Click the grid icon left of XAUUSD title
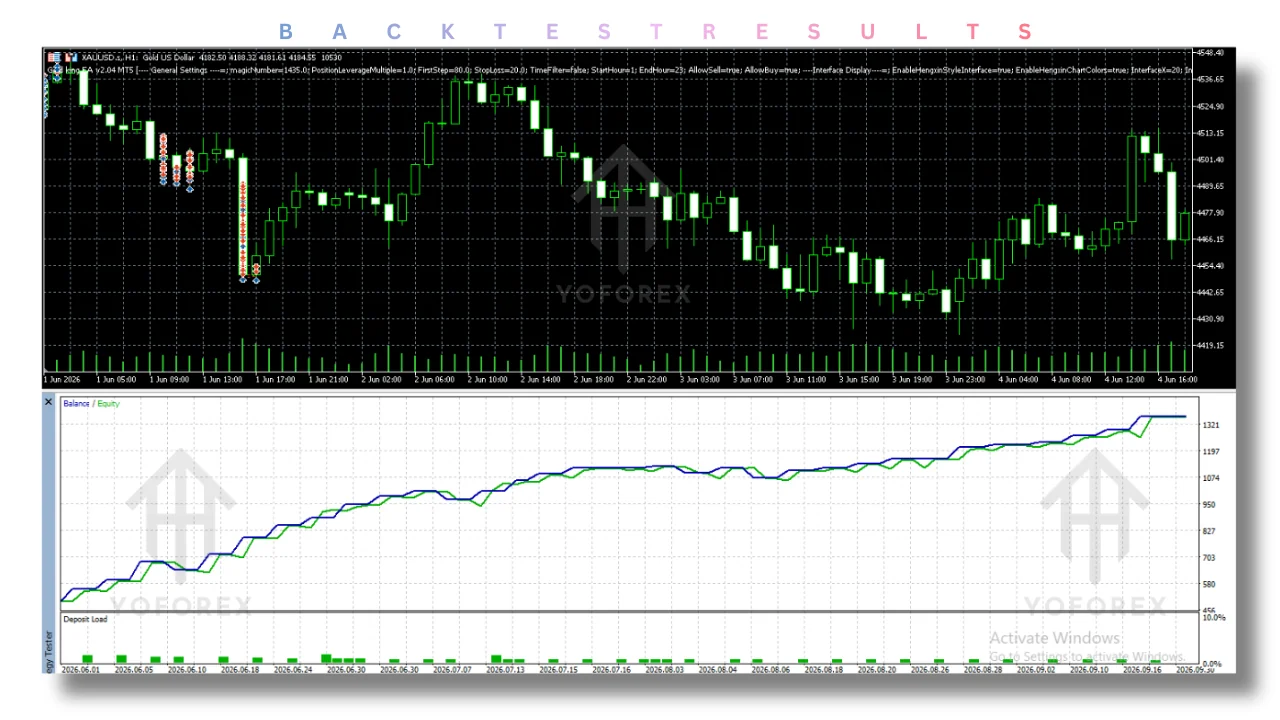This screenshot has height=720, width=1280. (x=52, y=57)
